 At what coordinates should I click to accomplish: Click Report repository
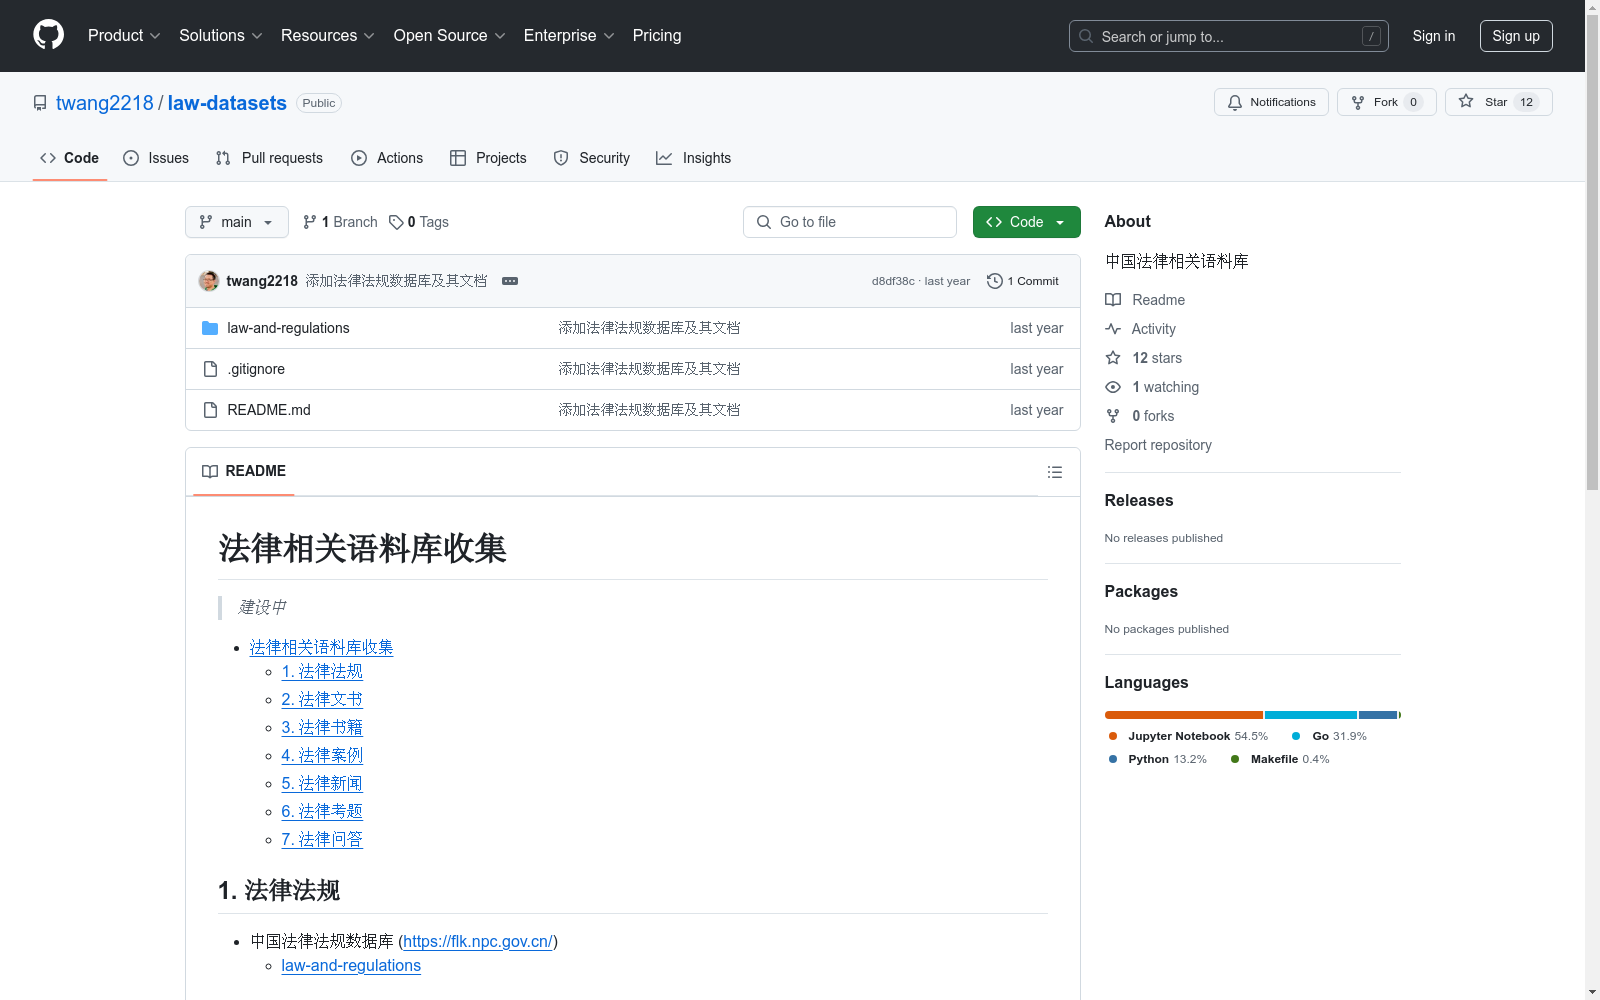(1158, 445)
